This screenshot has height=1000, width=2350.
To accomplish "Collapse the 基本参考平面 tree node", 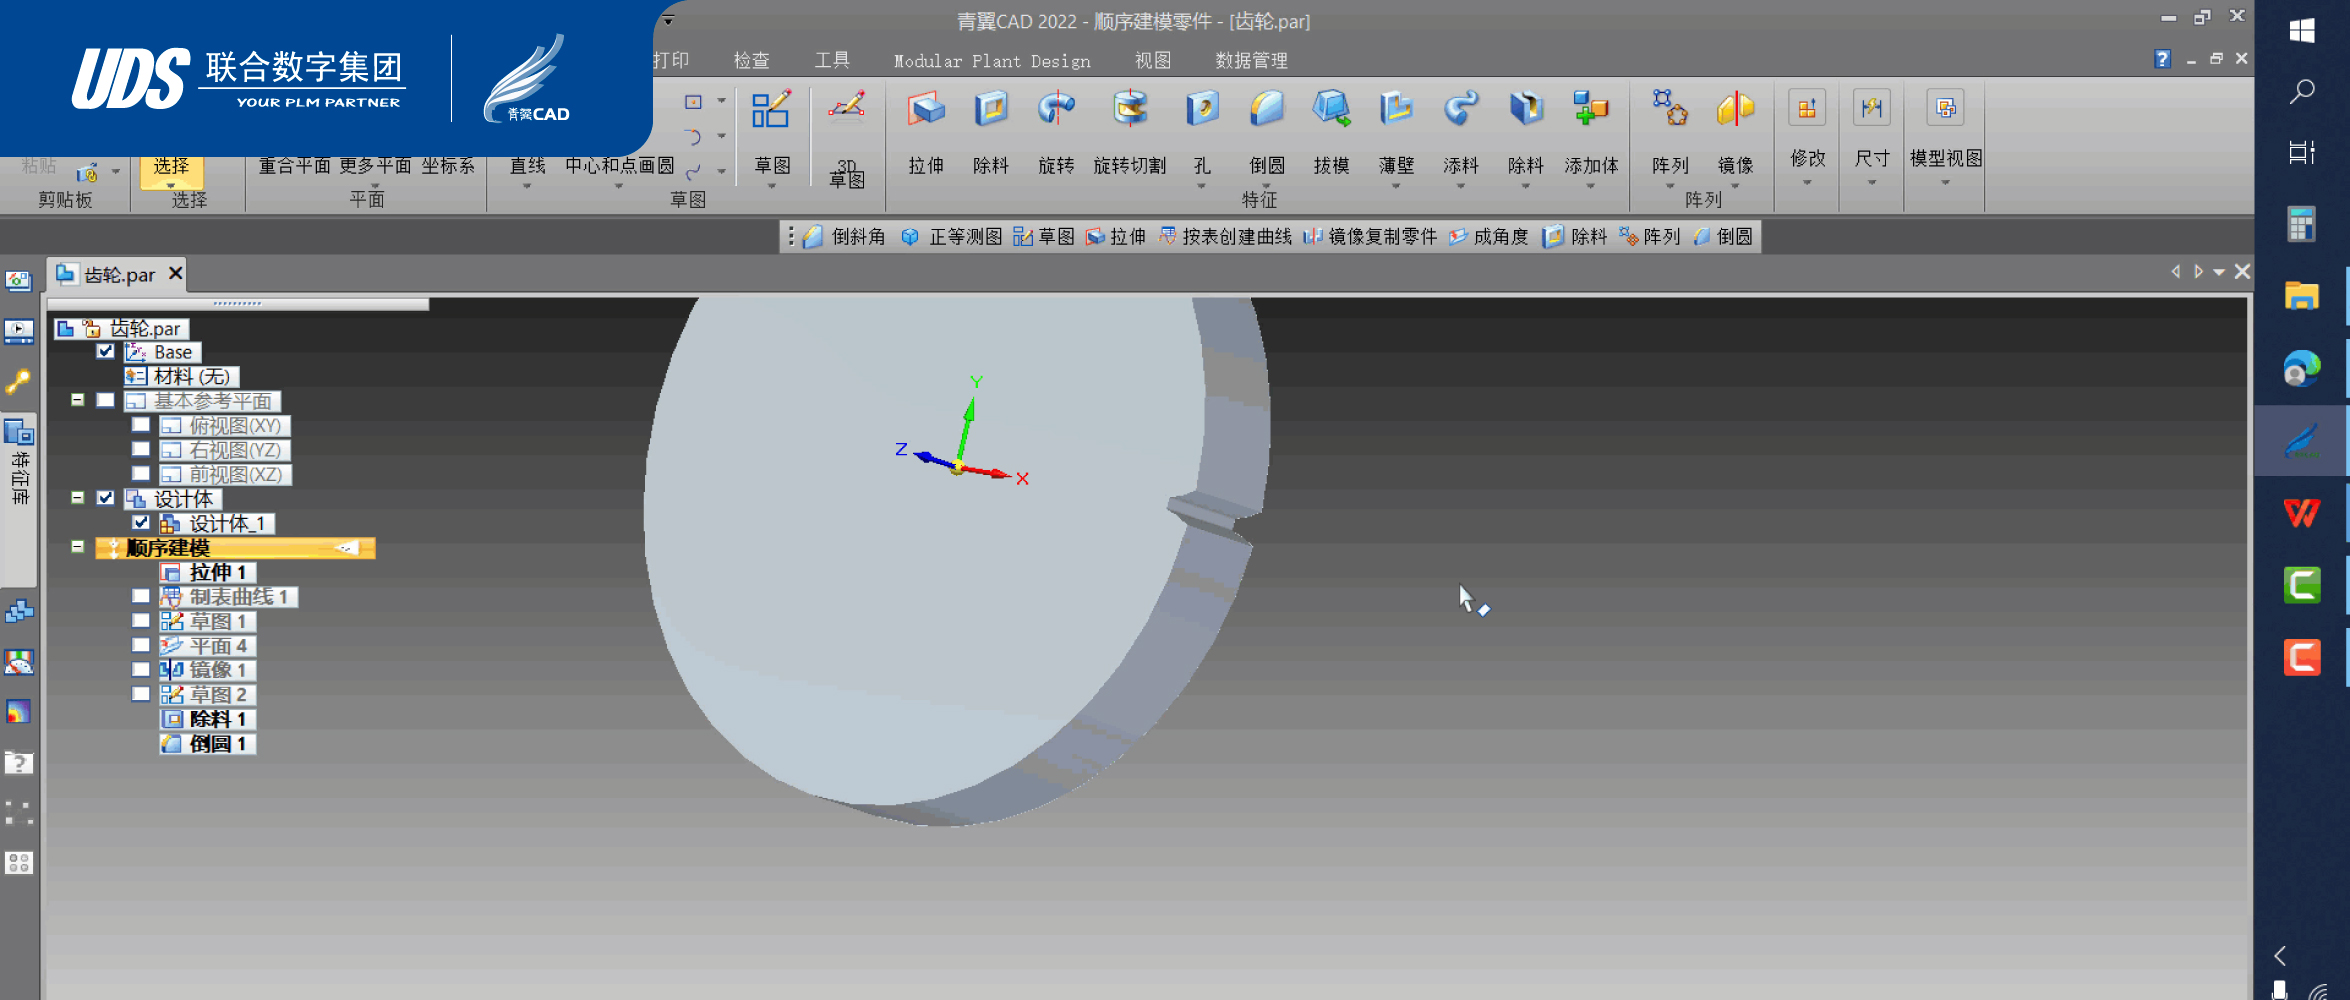I will [77, 400].
